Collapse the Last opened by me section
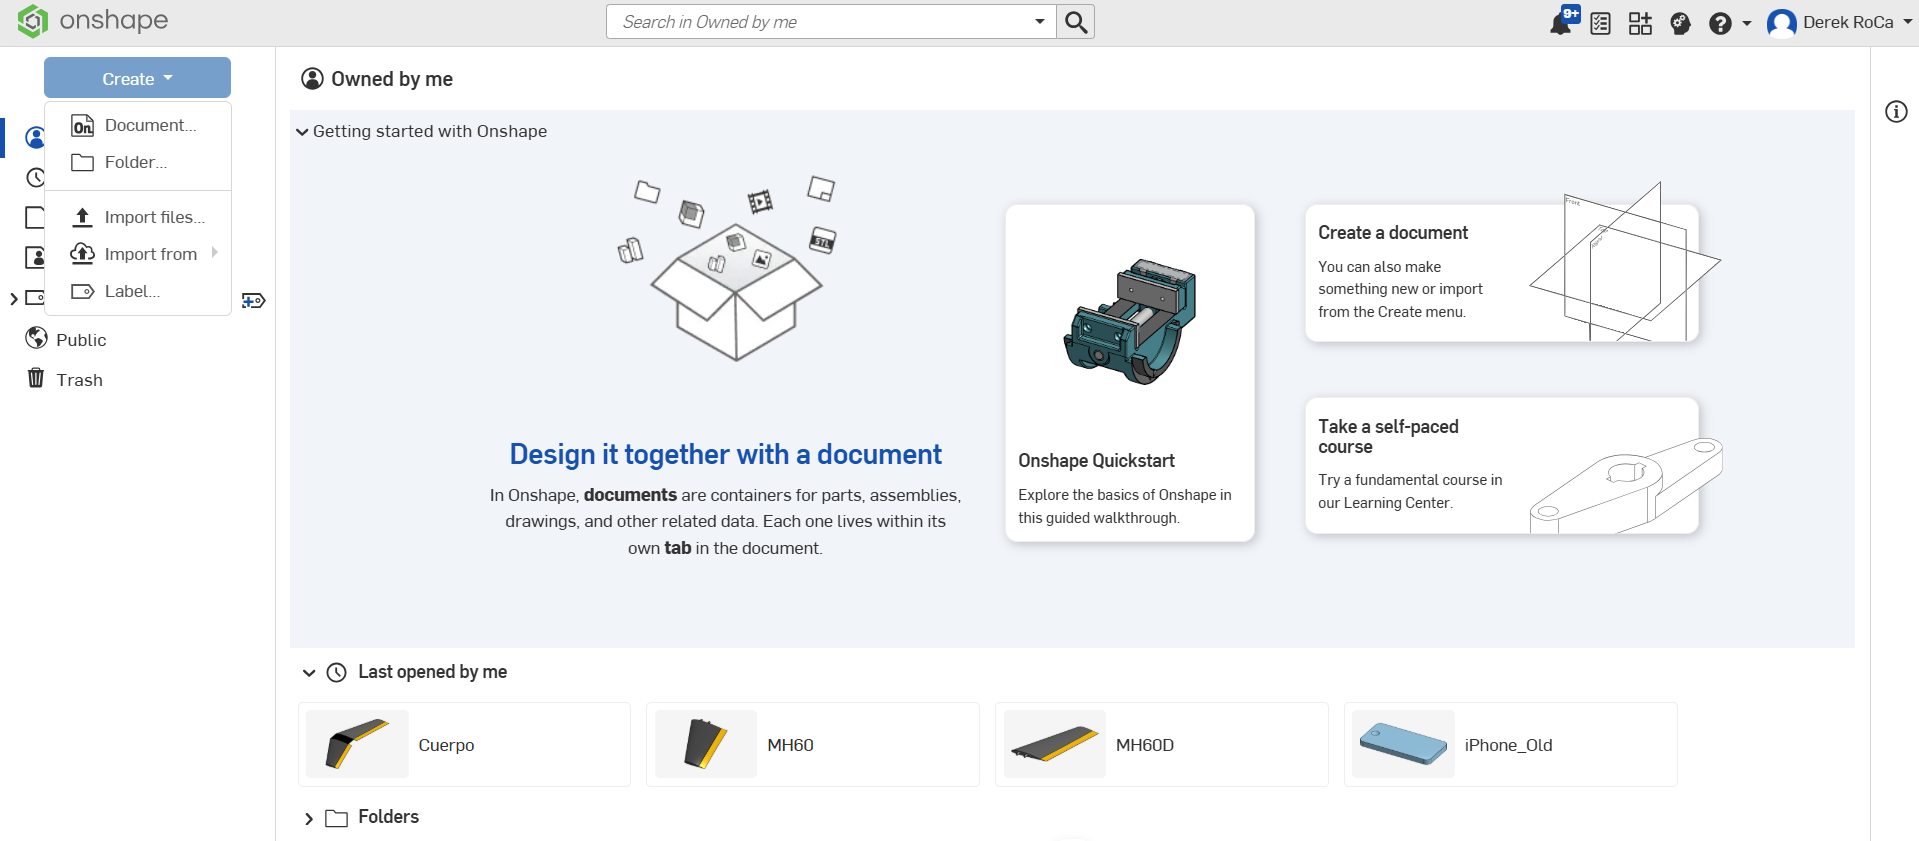This screenshot has height=841, width=1919. coord(309,673)
